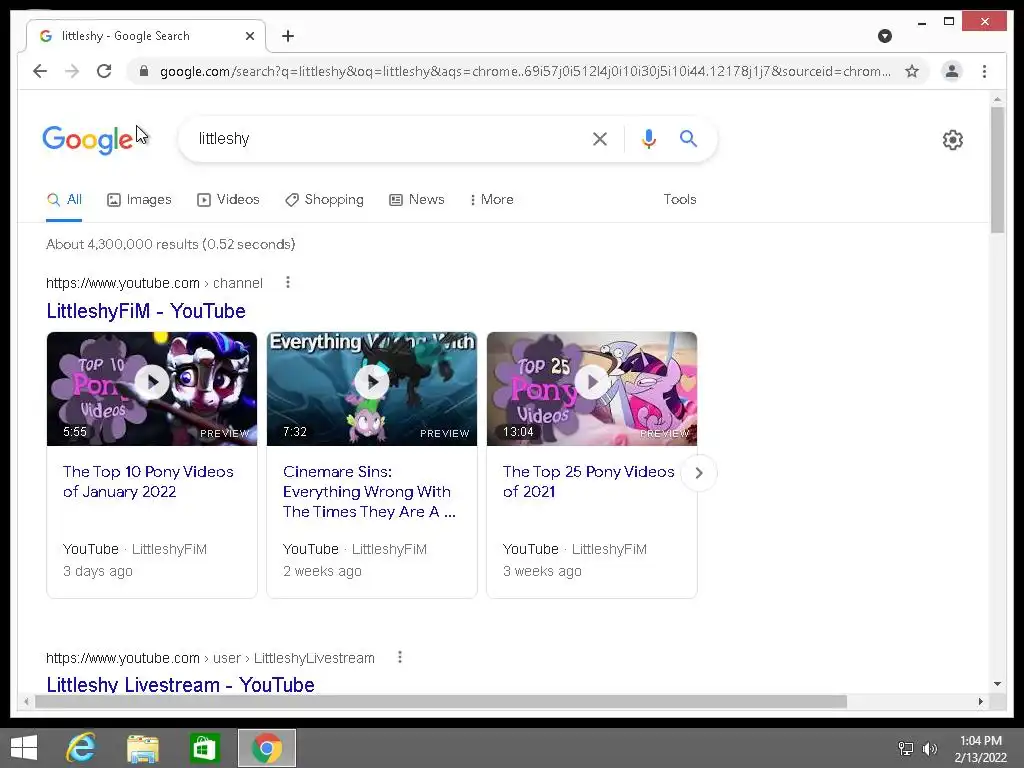Click the browser forward arrow
Image resolution: width=1024 pixels, height=768 pixels.
(72, 71)
